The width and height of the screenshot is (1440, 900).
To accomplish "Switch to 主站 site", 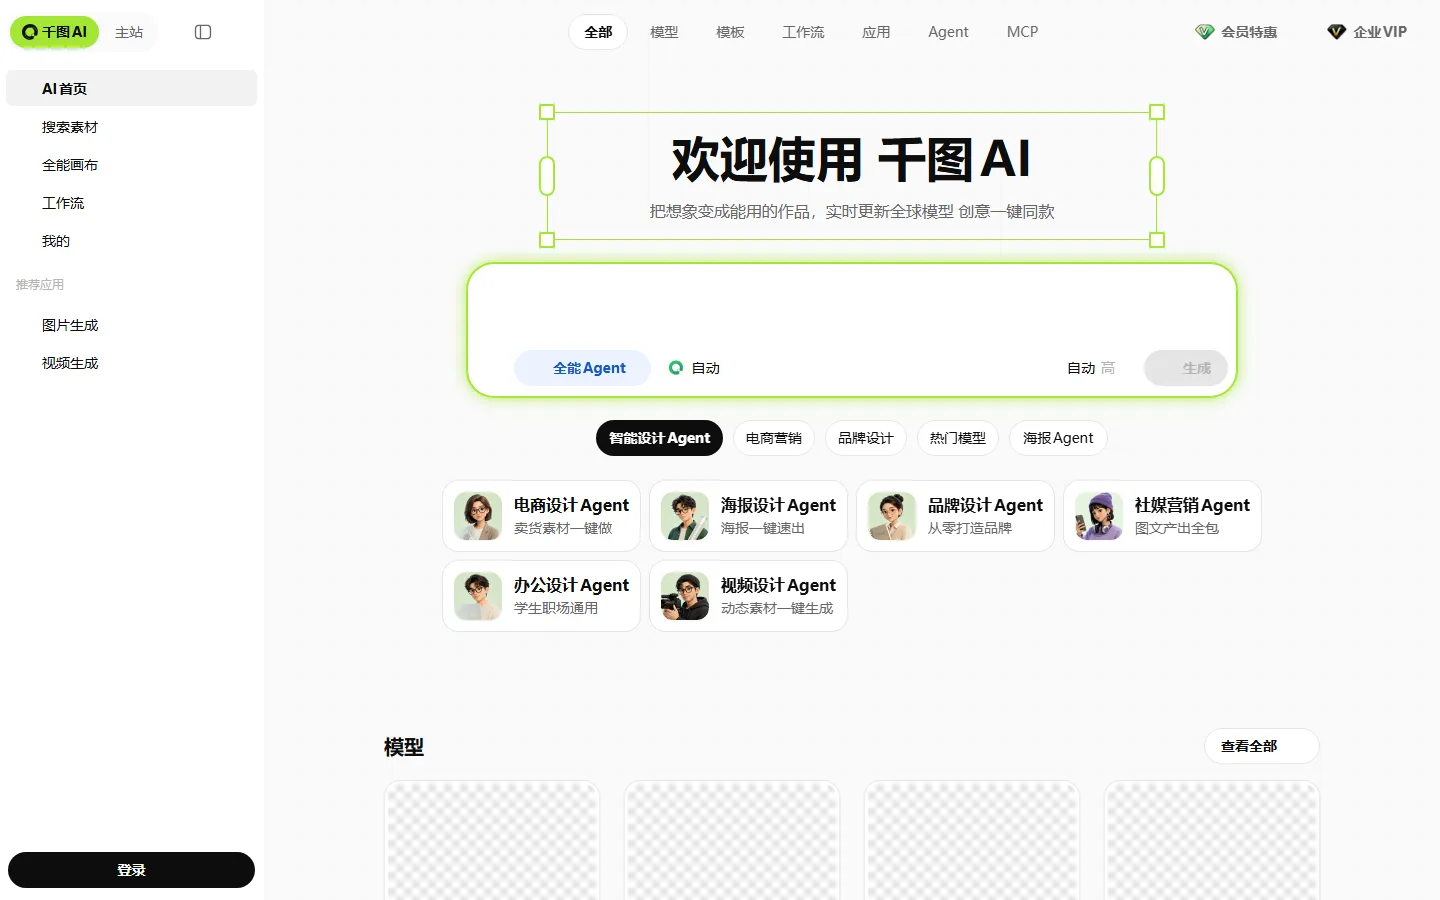I will point(129,32).
